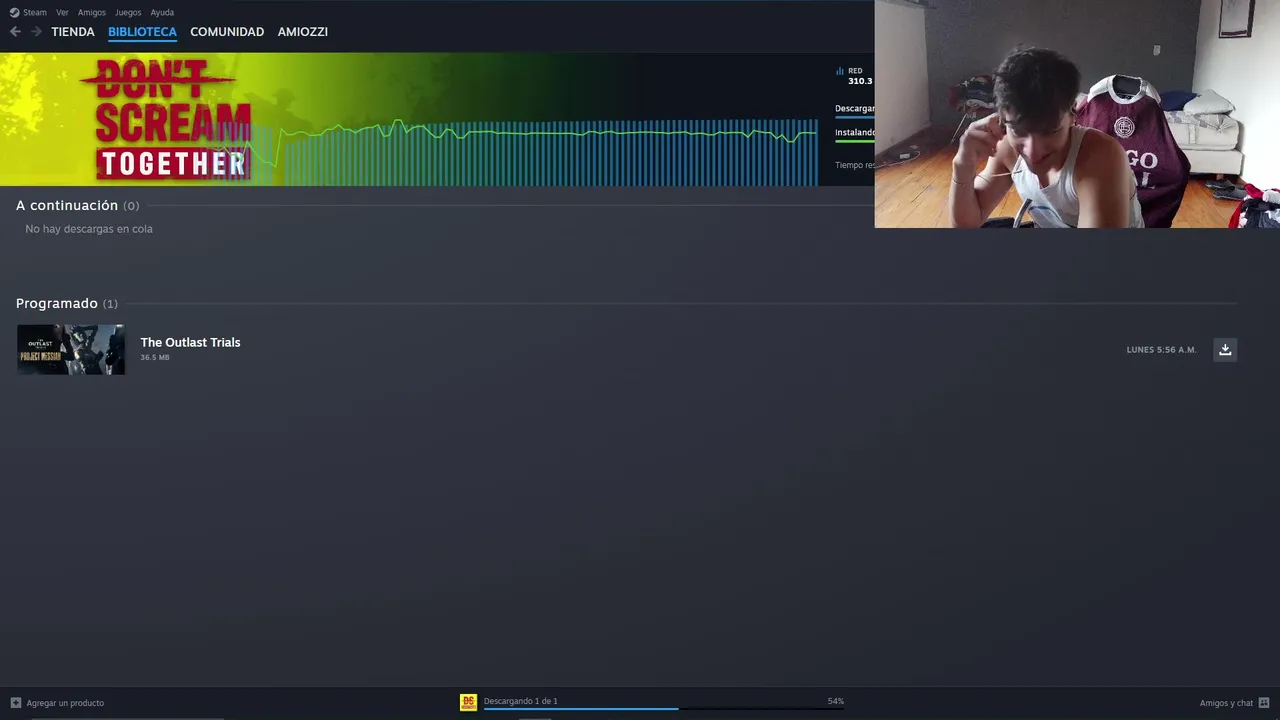Click the A continuación heading
The image size is (1280, 720).
tap(67, 205)
